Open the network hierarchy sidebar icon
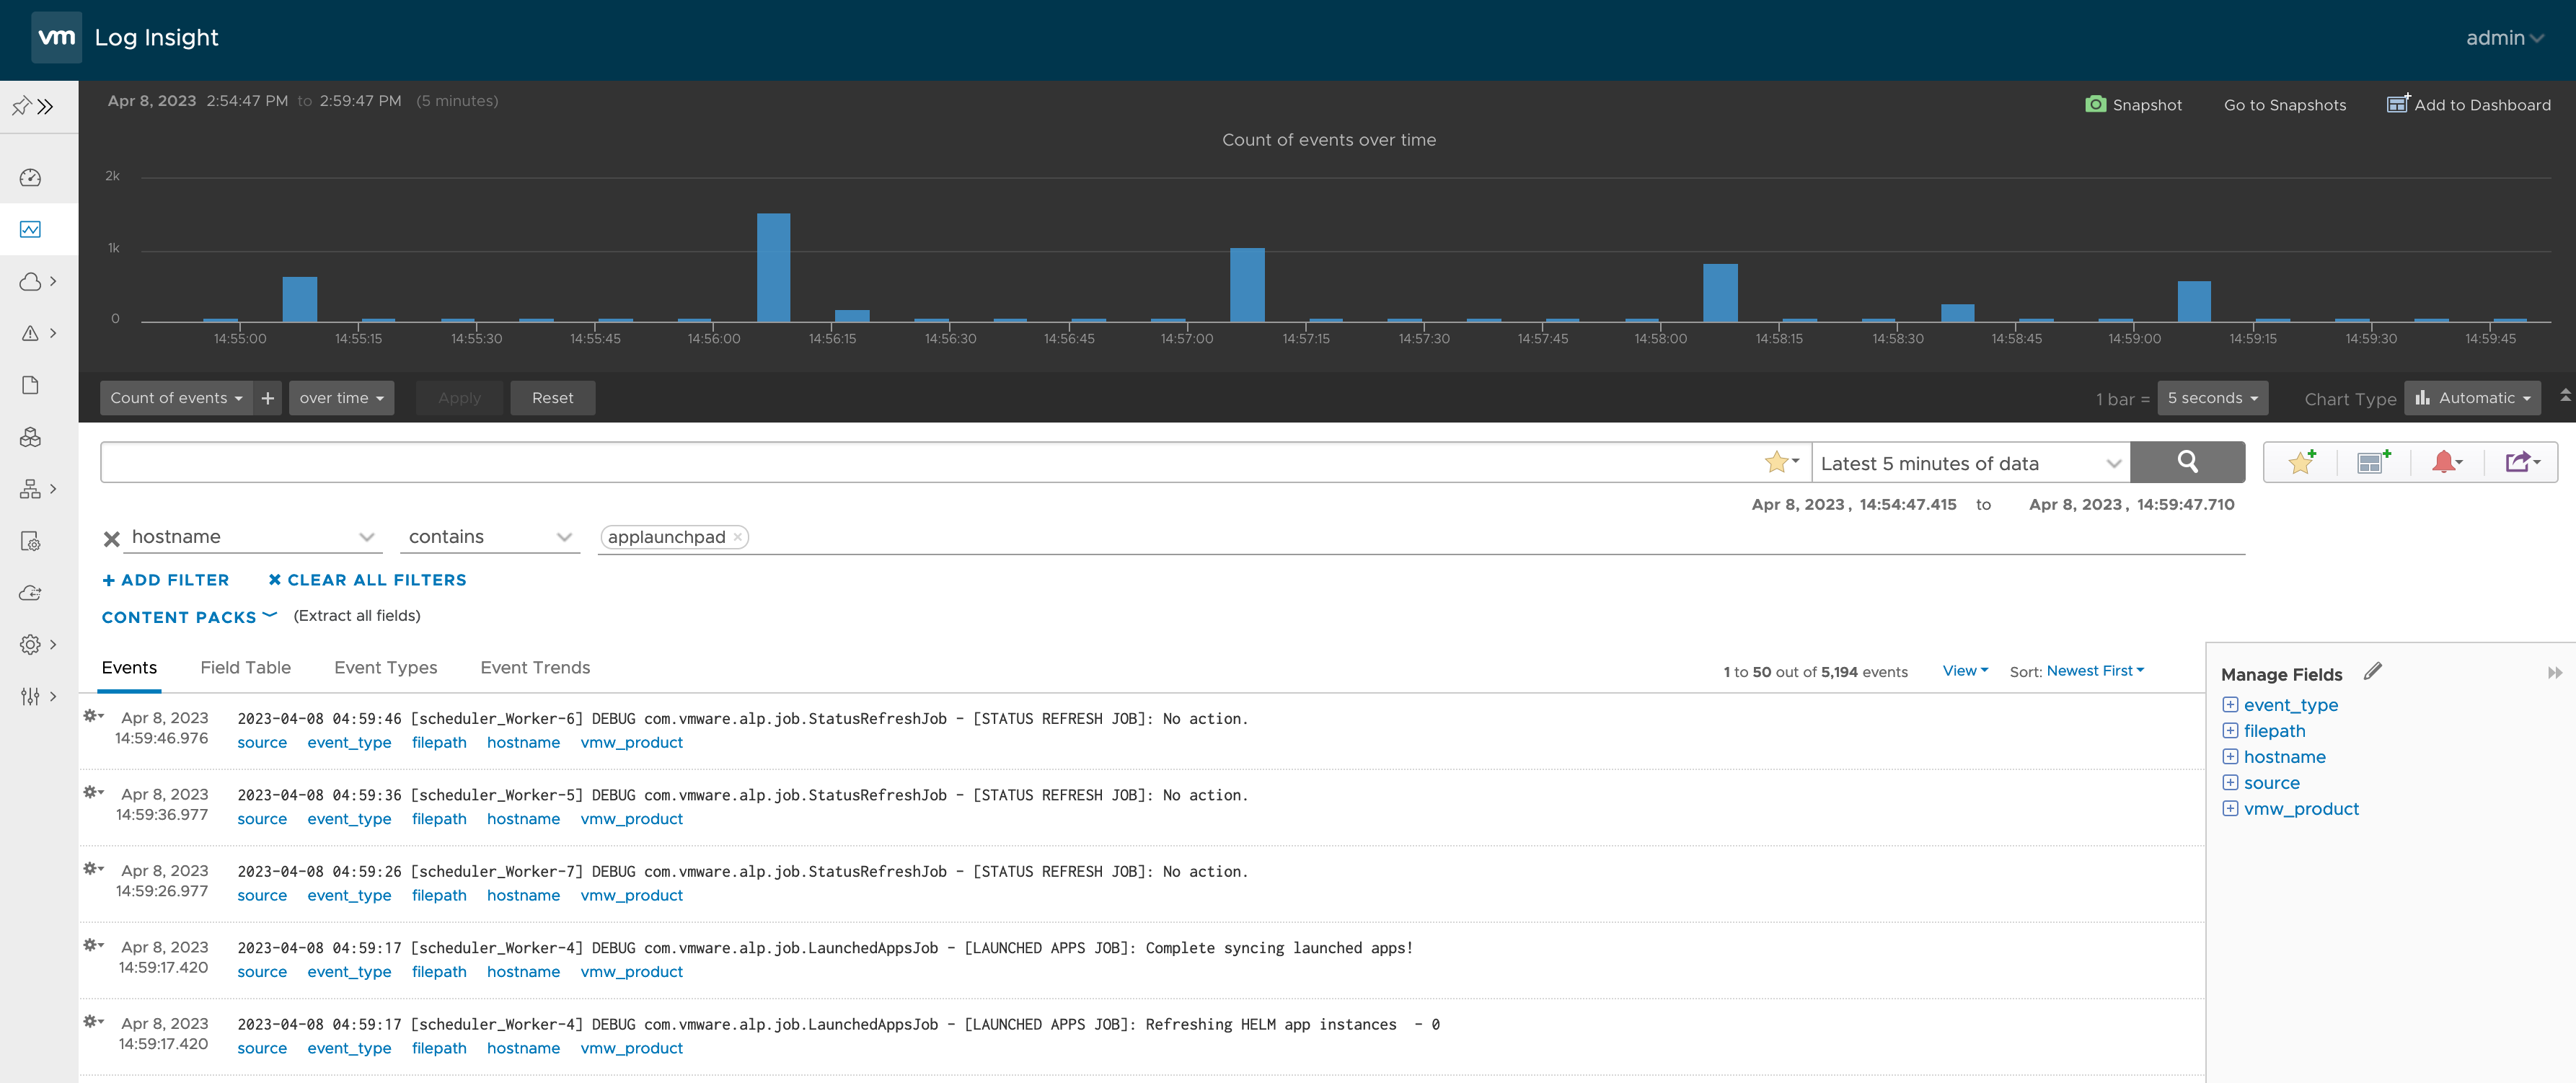Screen dimensions: 2576x1083 click(x=30, y=490)
